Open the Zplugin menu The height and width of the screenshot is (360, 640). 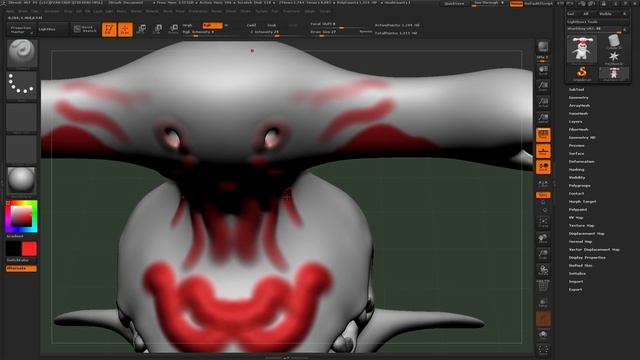click(310, 11)
